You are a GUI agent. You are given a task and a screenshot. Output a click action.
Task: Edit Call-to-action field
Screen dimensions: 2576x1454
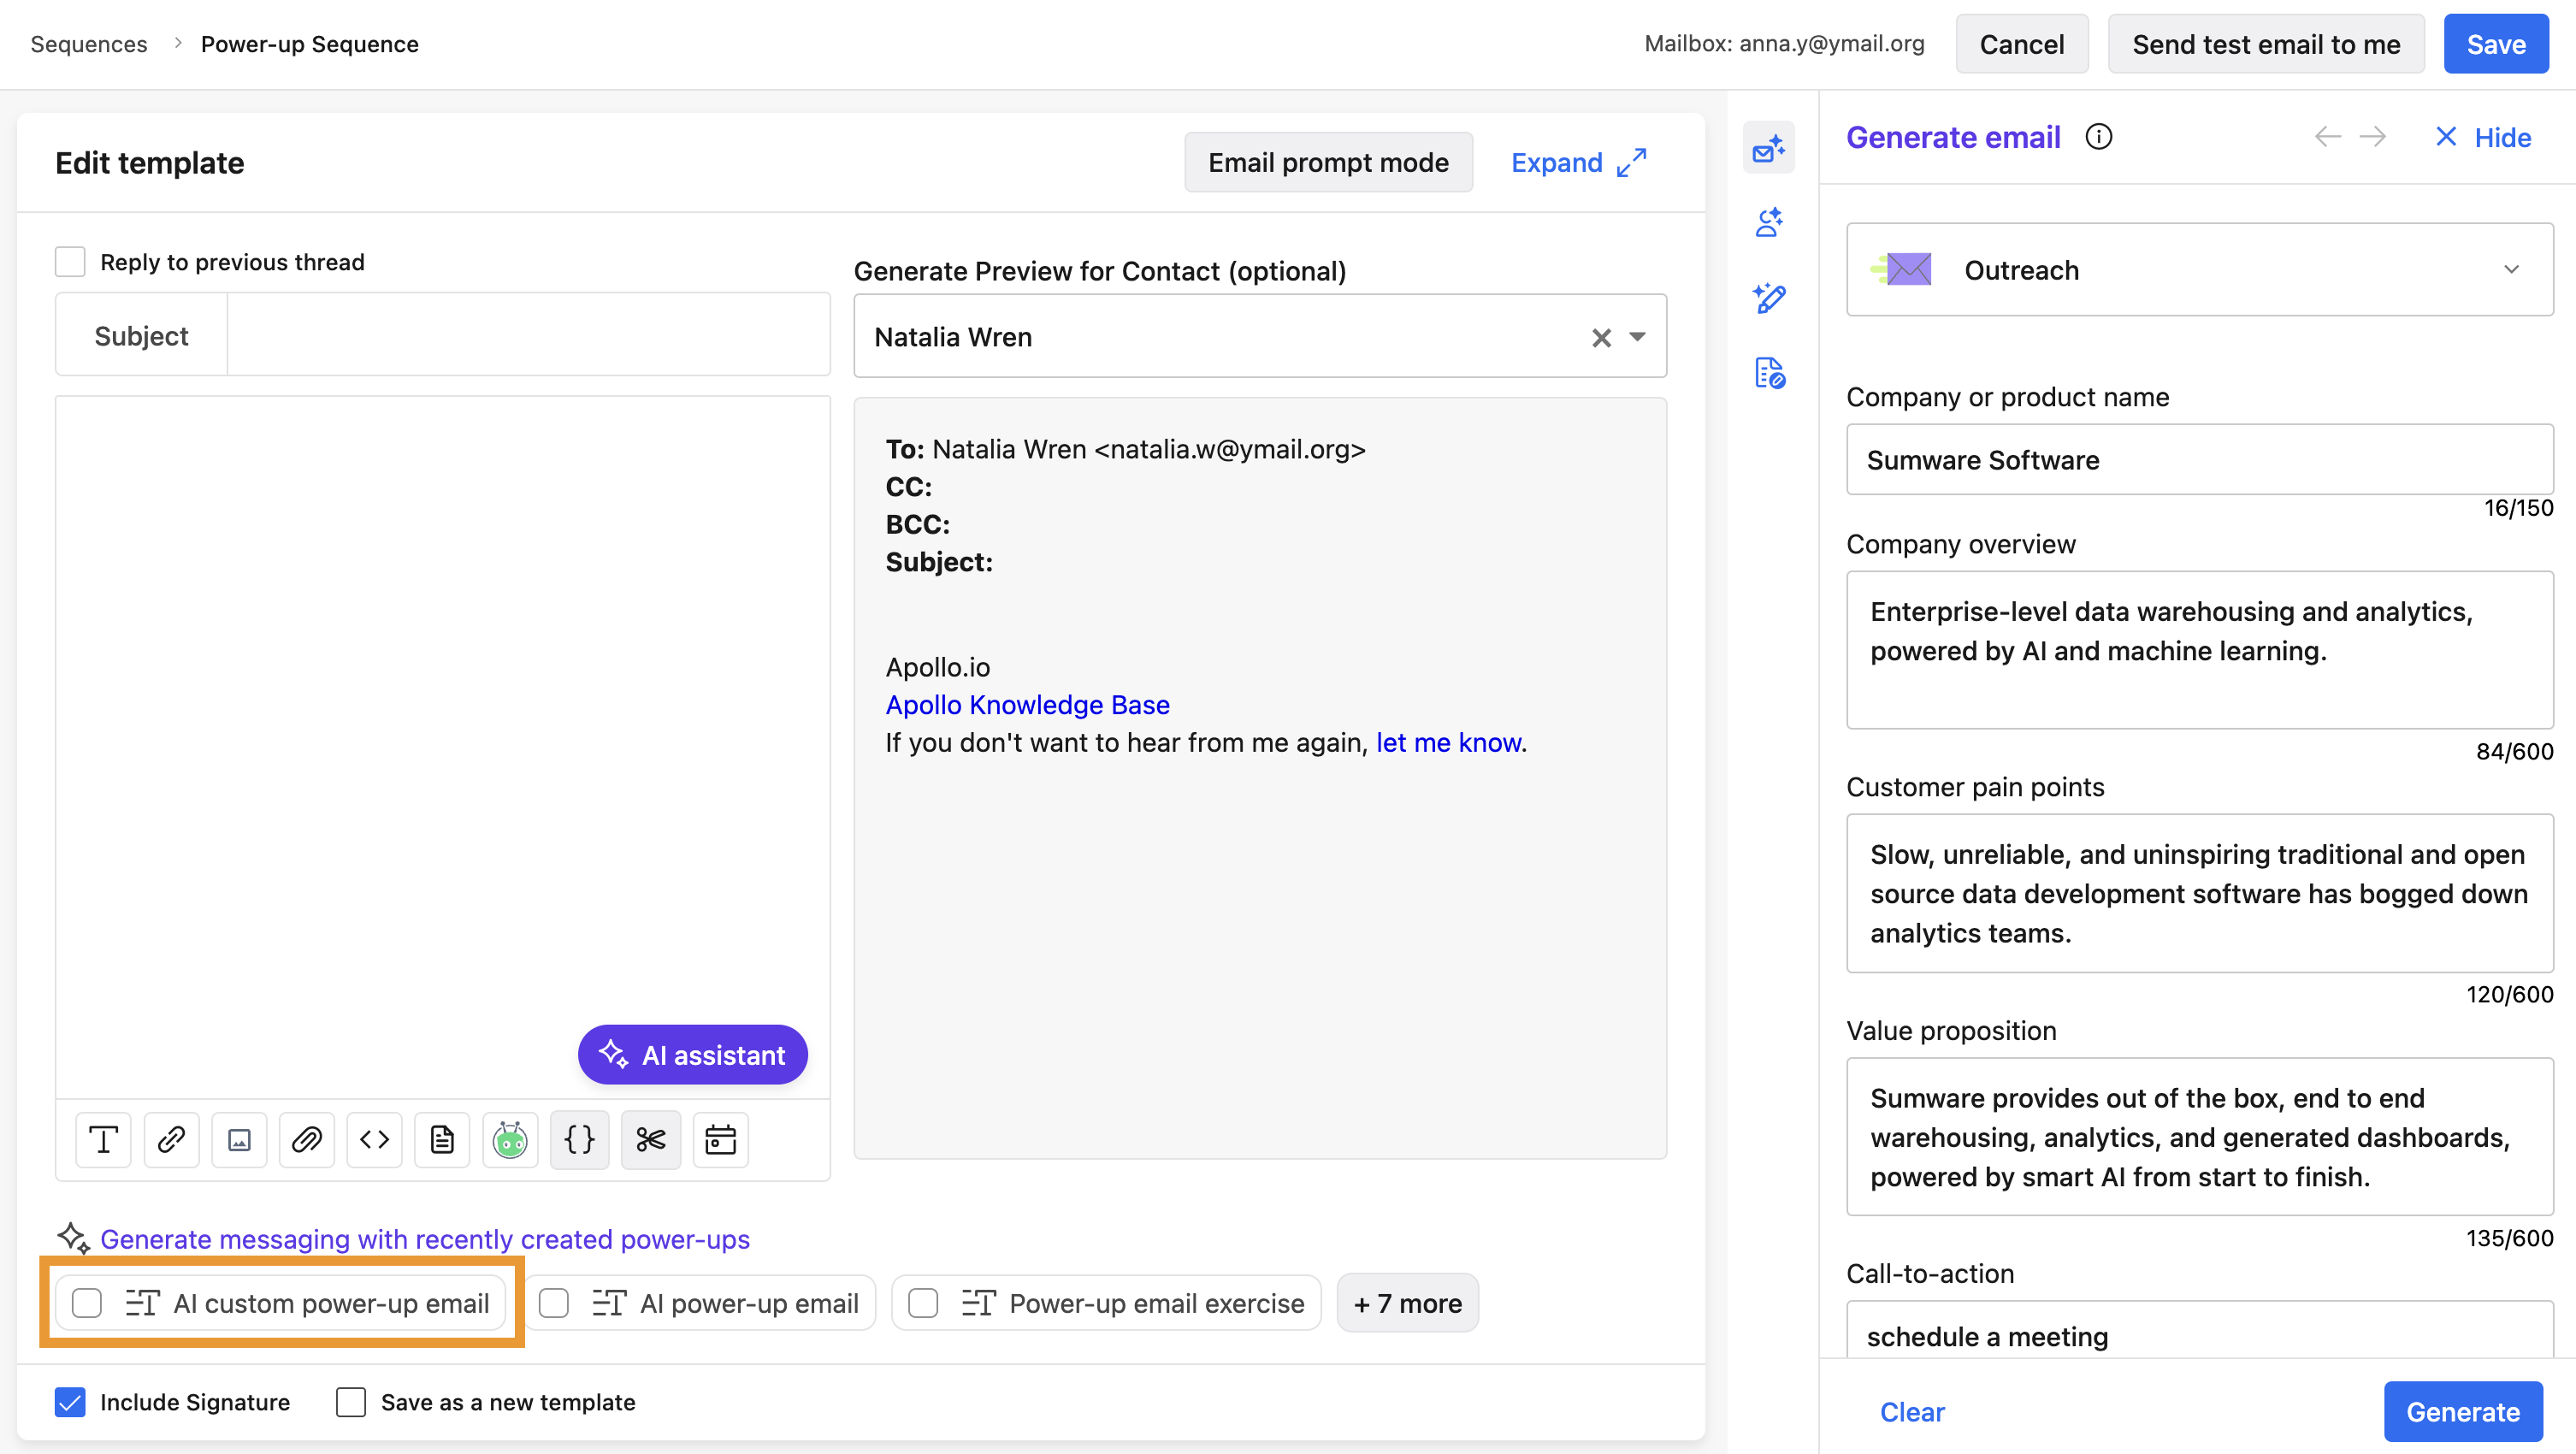click(2199, 1330)
